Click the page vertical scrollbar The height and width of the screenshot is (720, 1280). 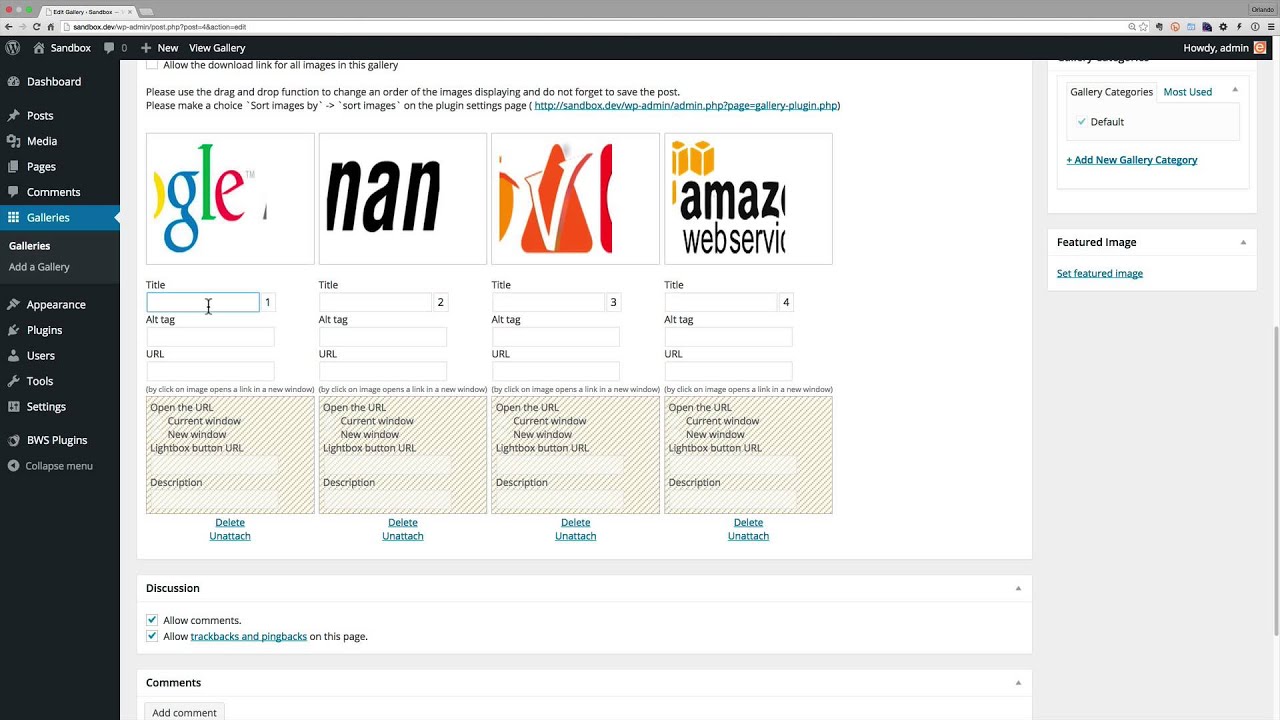1275,480
